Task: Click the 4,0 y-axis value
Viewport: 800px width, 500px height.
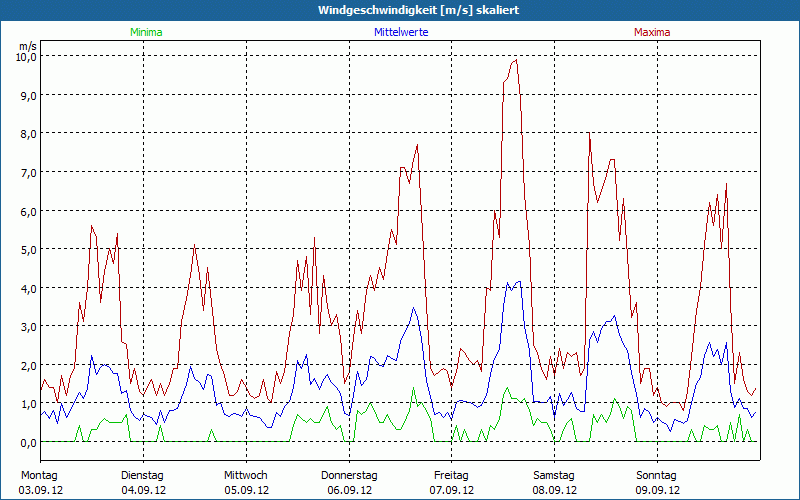Action: (29, 288)
